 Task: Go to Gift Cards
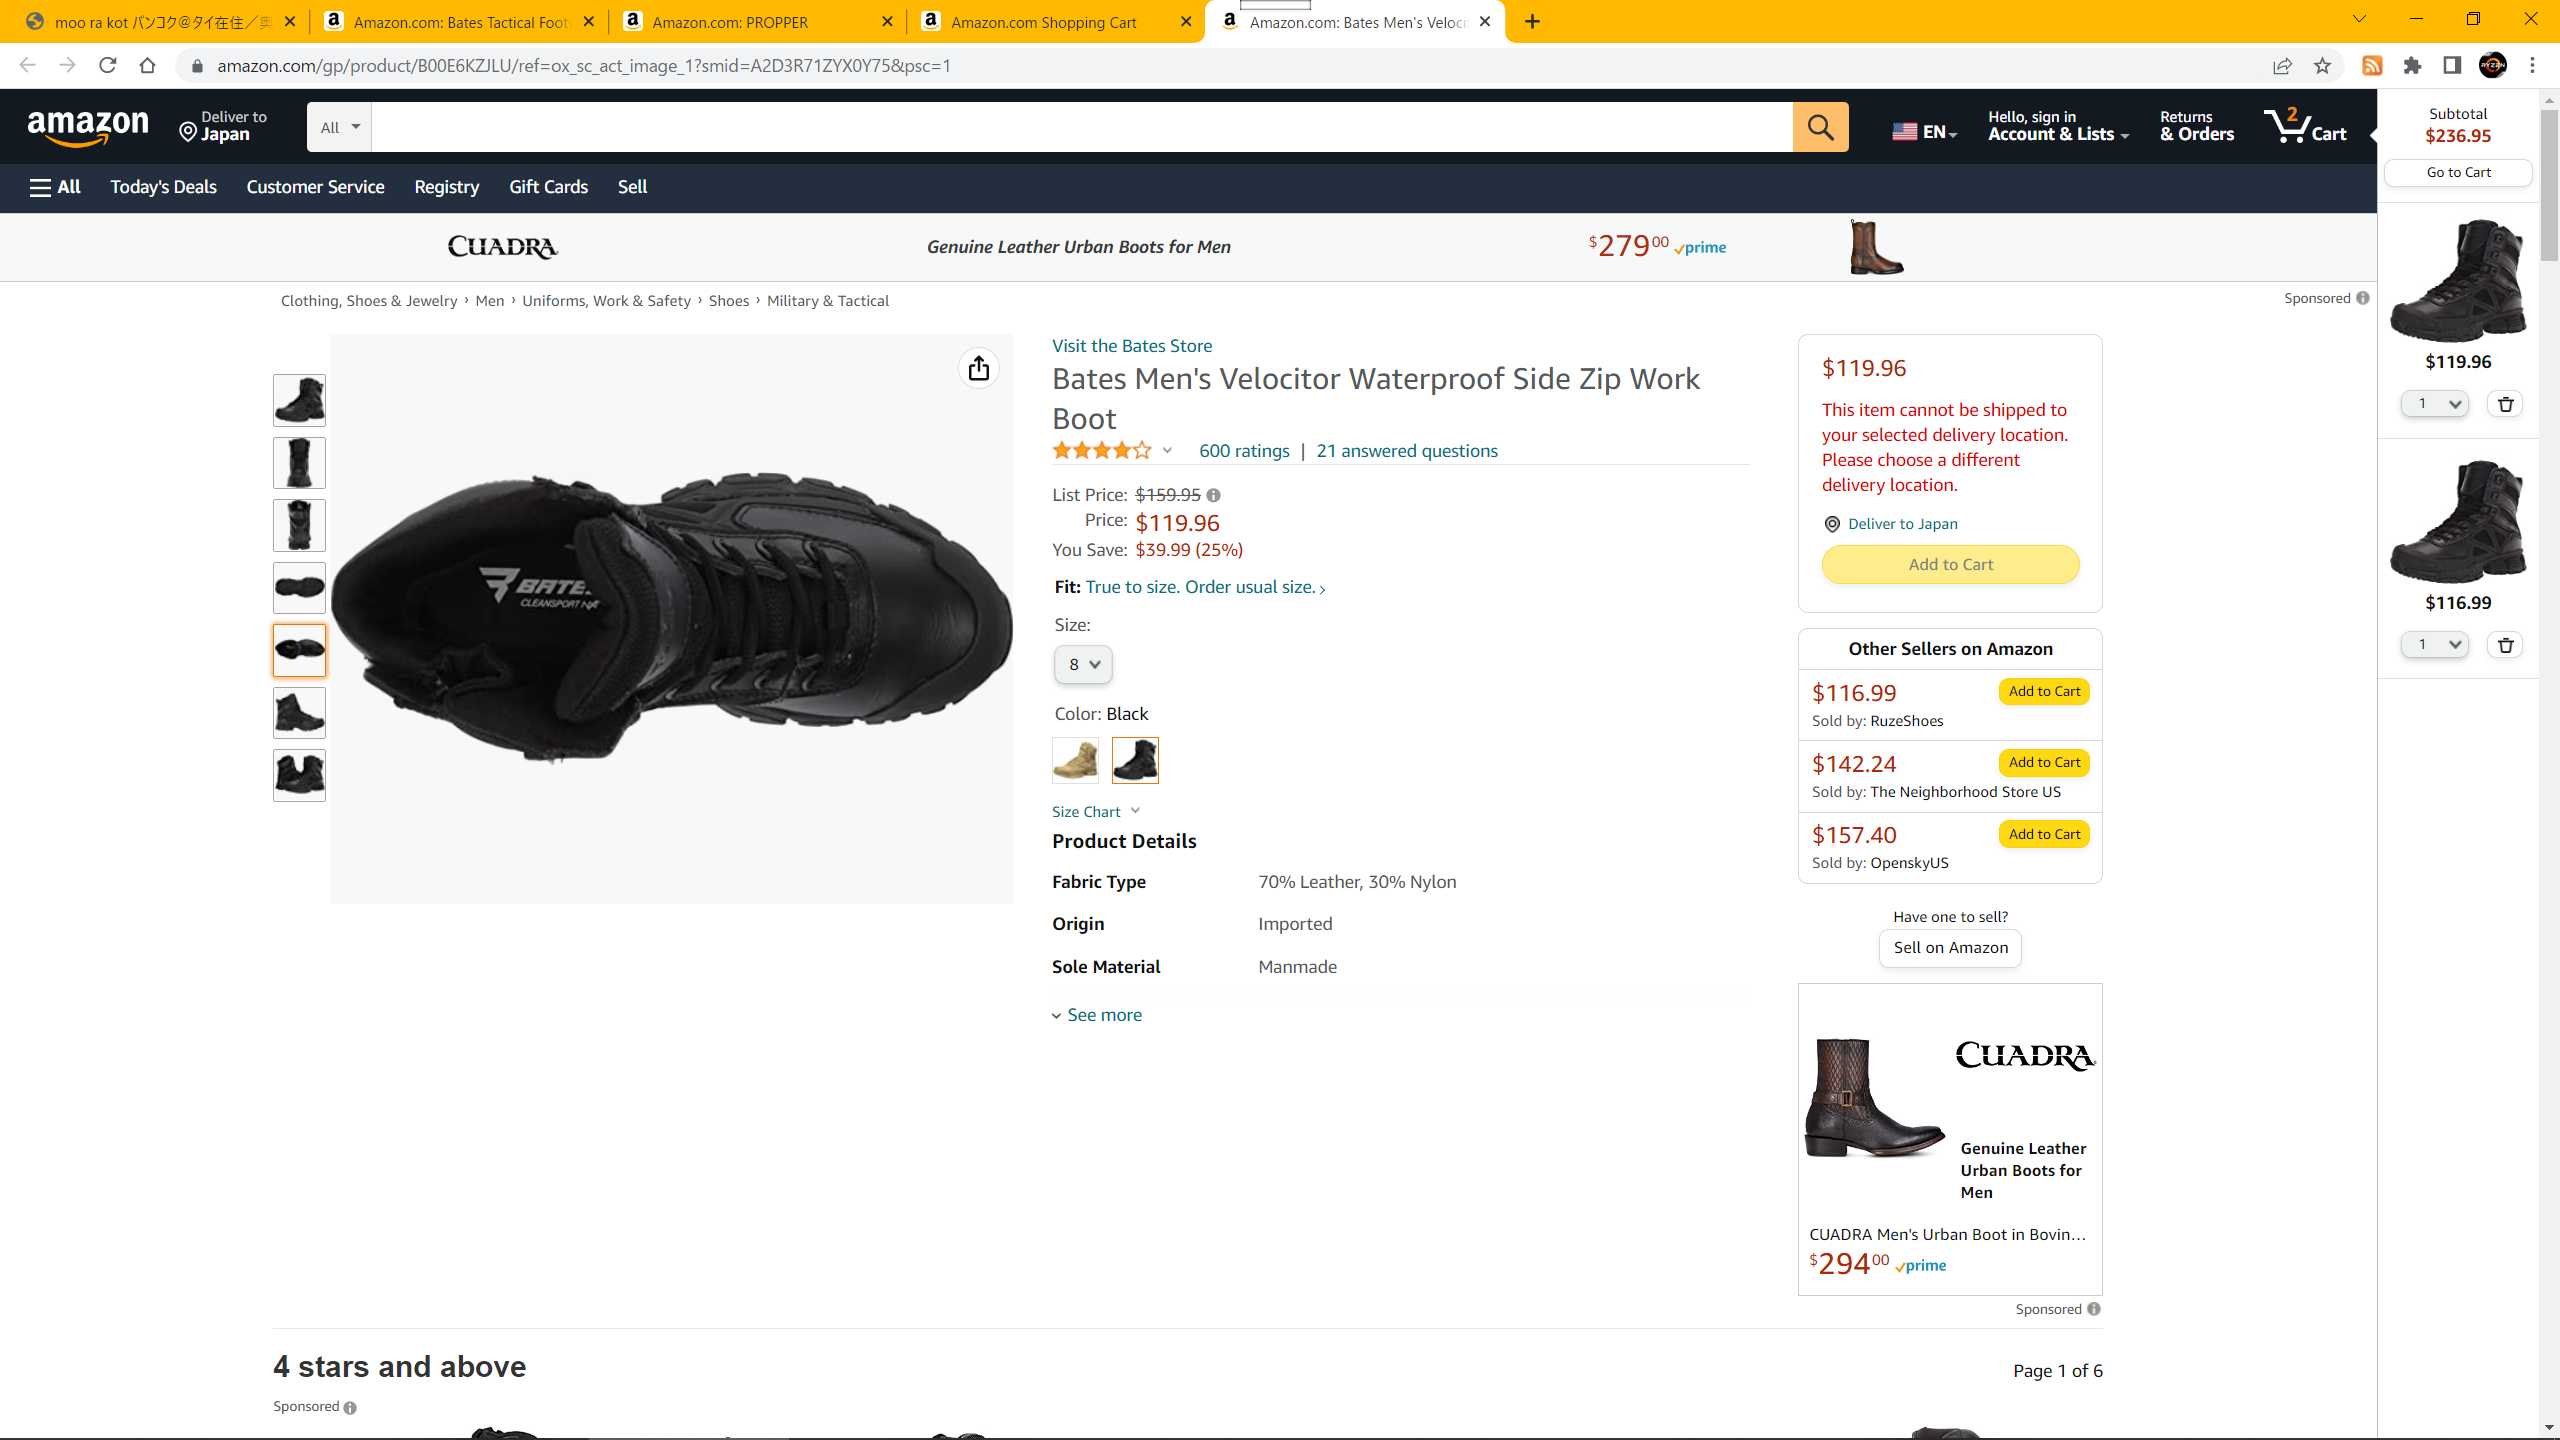coord(548,187)
